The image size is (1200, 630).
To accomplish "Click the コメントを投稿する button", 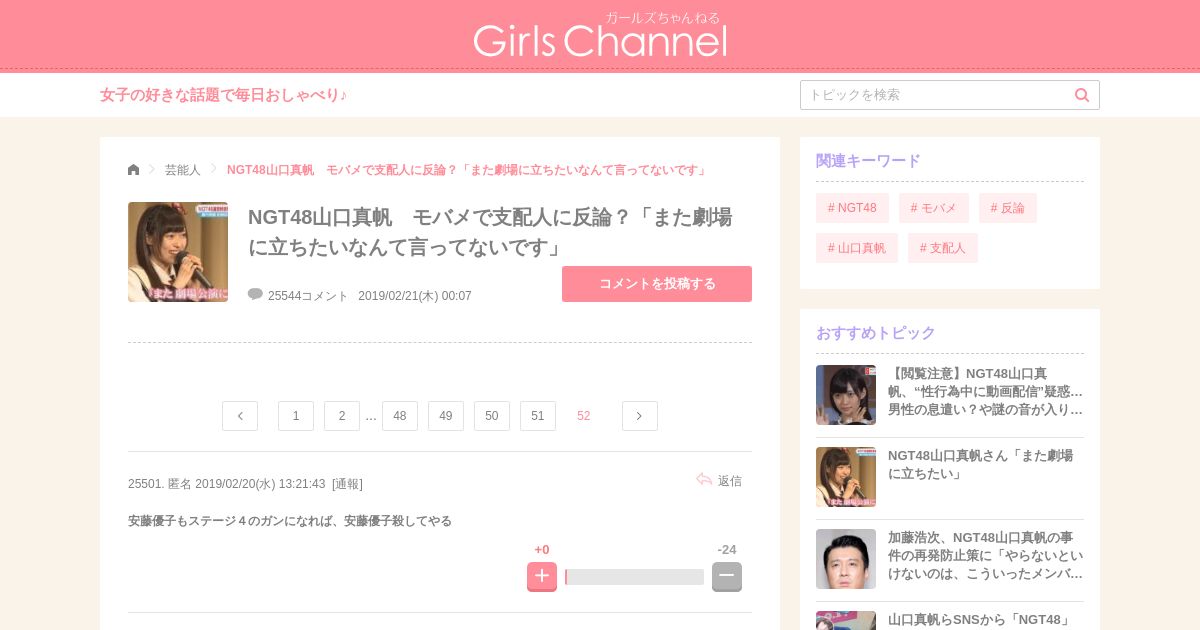I will 657,284.
